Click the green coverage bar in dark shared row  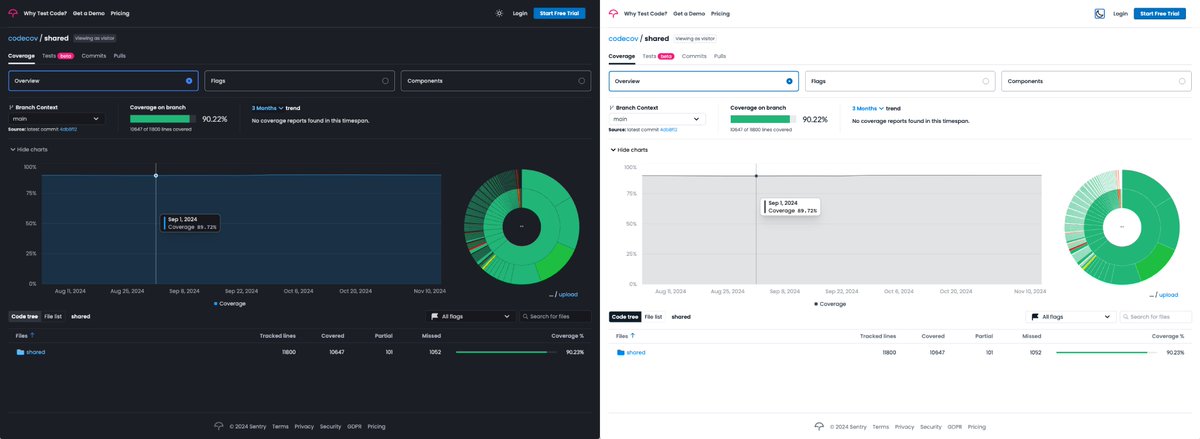507,352
